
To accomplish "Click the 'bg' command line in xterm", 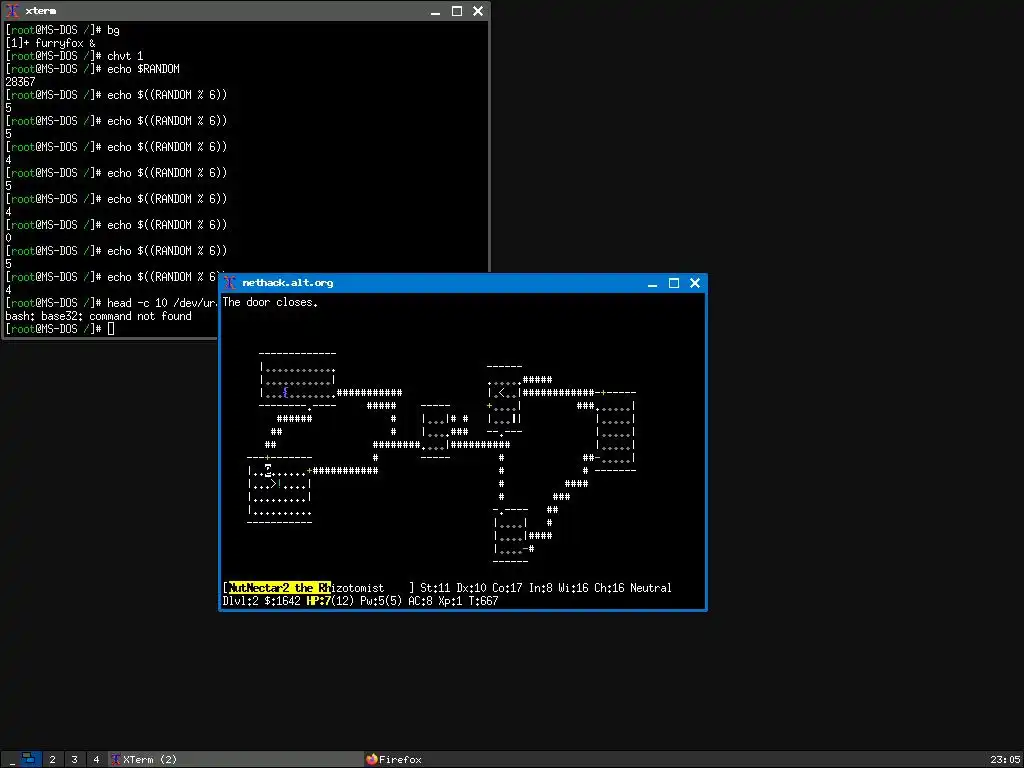I will [x=62, y=30].
